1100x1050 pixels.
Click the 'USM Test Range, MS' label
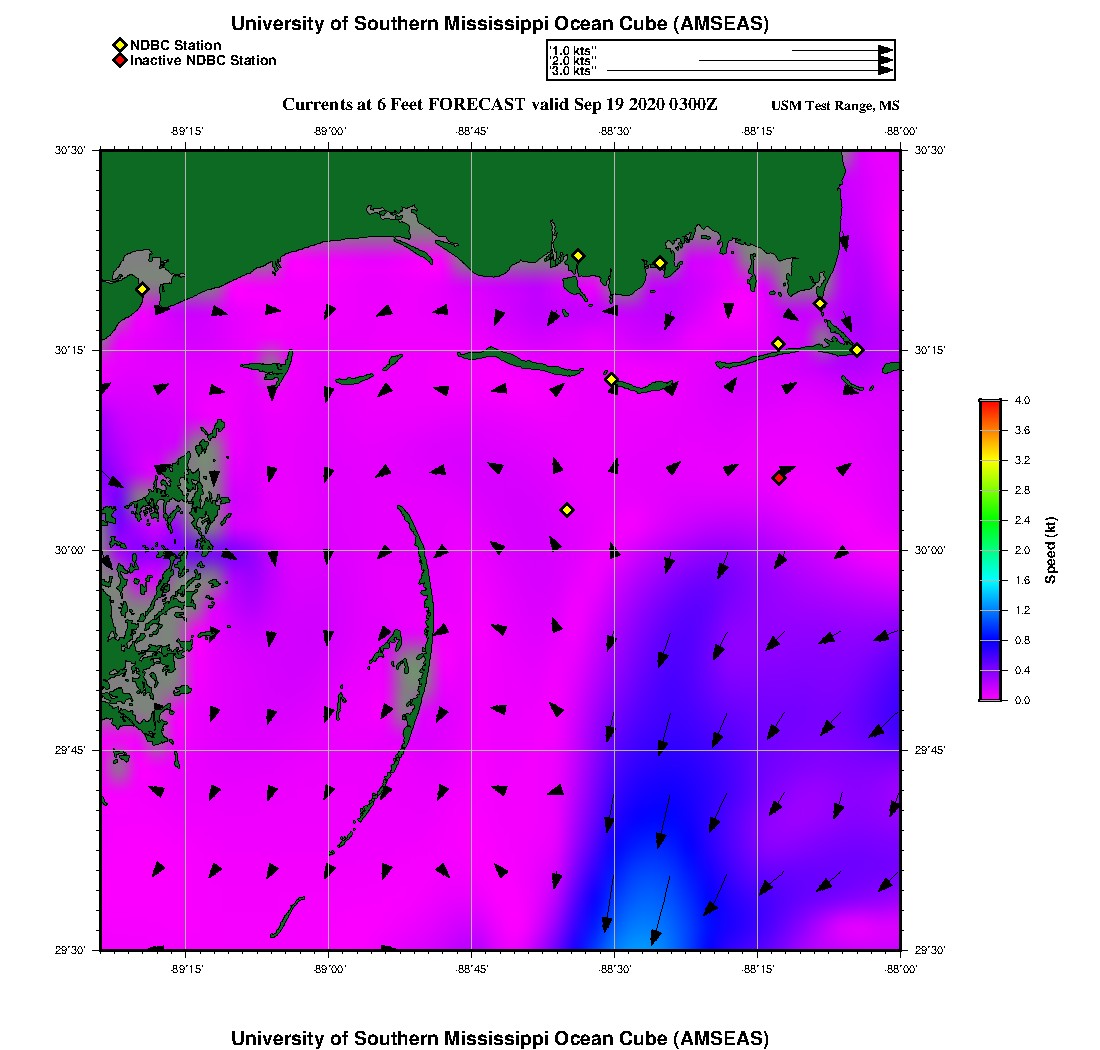click(x=835, y=106)
